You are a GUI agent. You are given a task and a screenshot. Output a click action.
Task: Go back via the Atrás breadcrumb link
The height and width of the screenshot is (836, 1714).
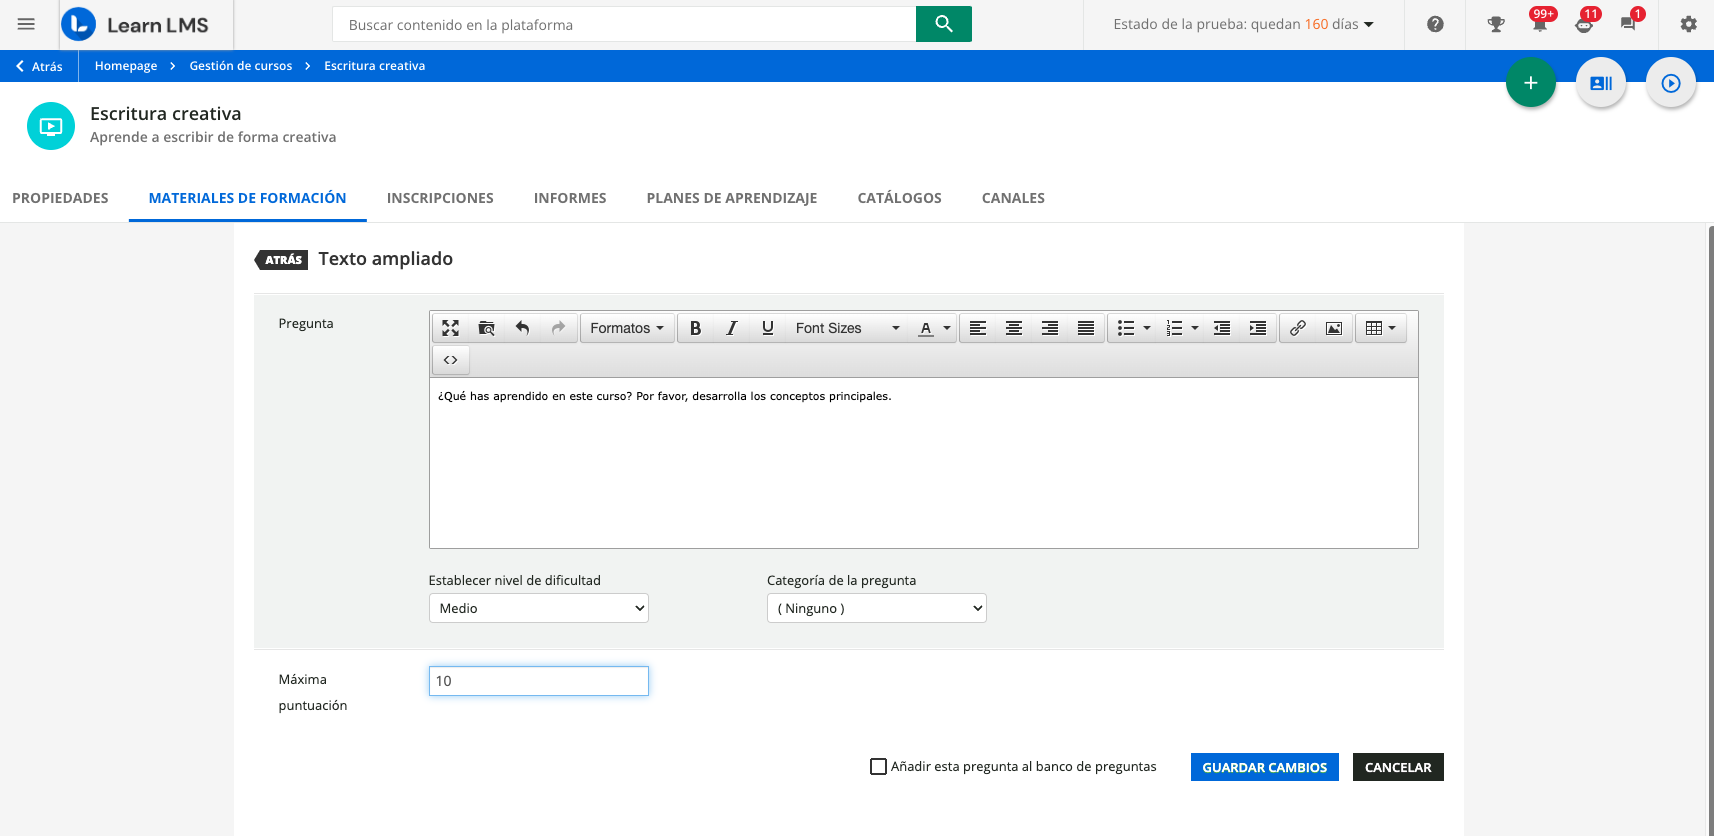pos(39,66)
